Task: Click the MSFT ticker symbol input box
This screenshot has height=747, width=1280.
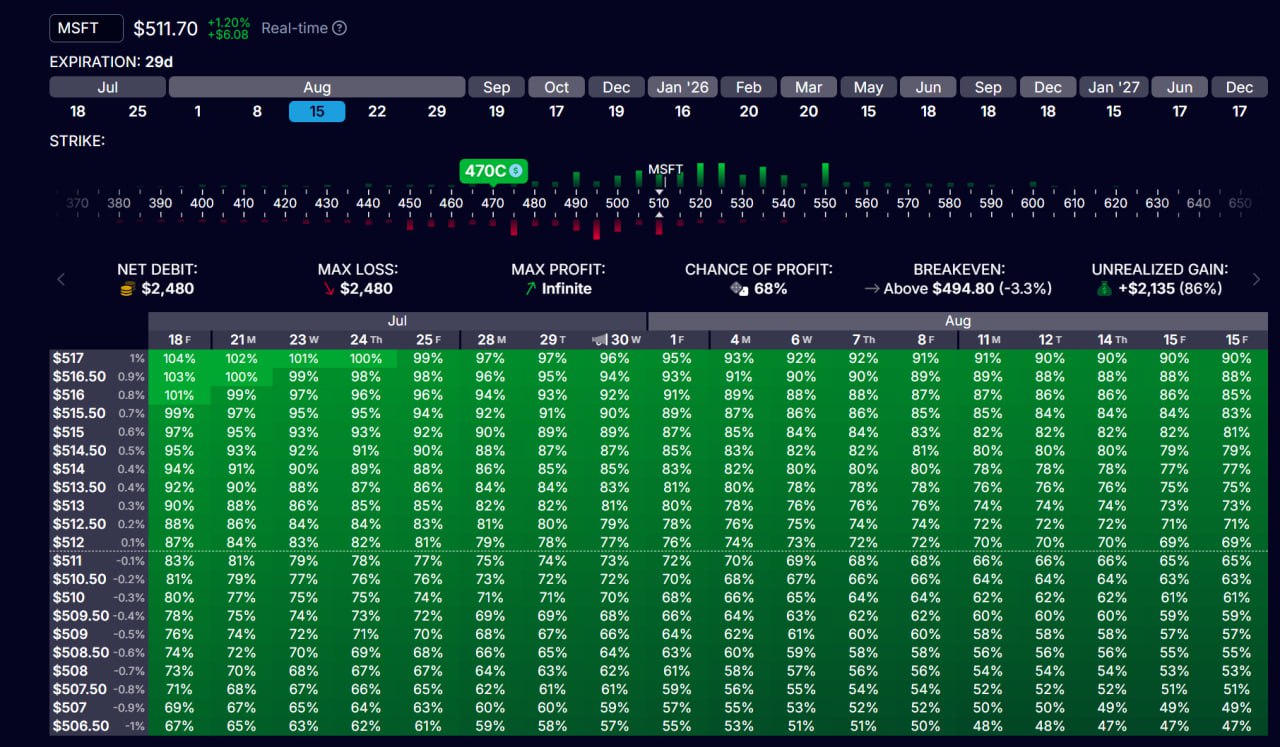Action: 86,28
